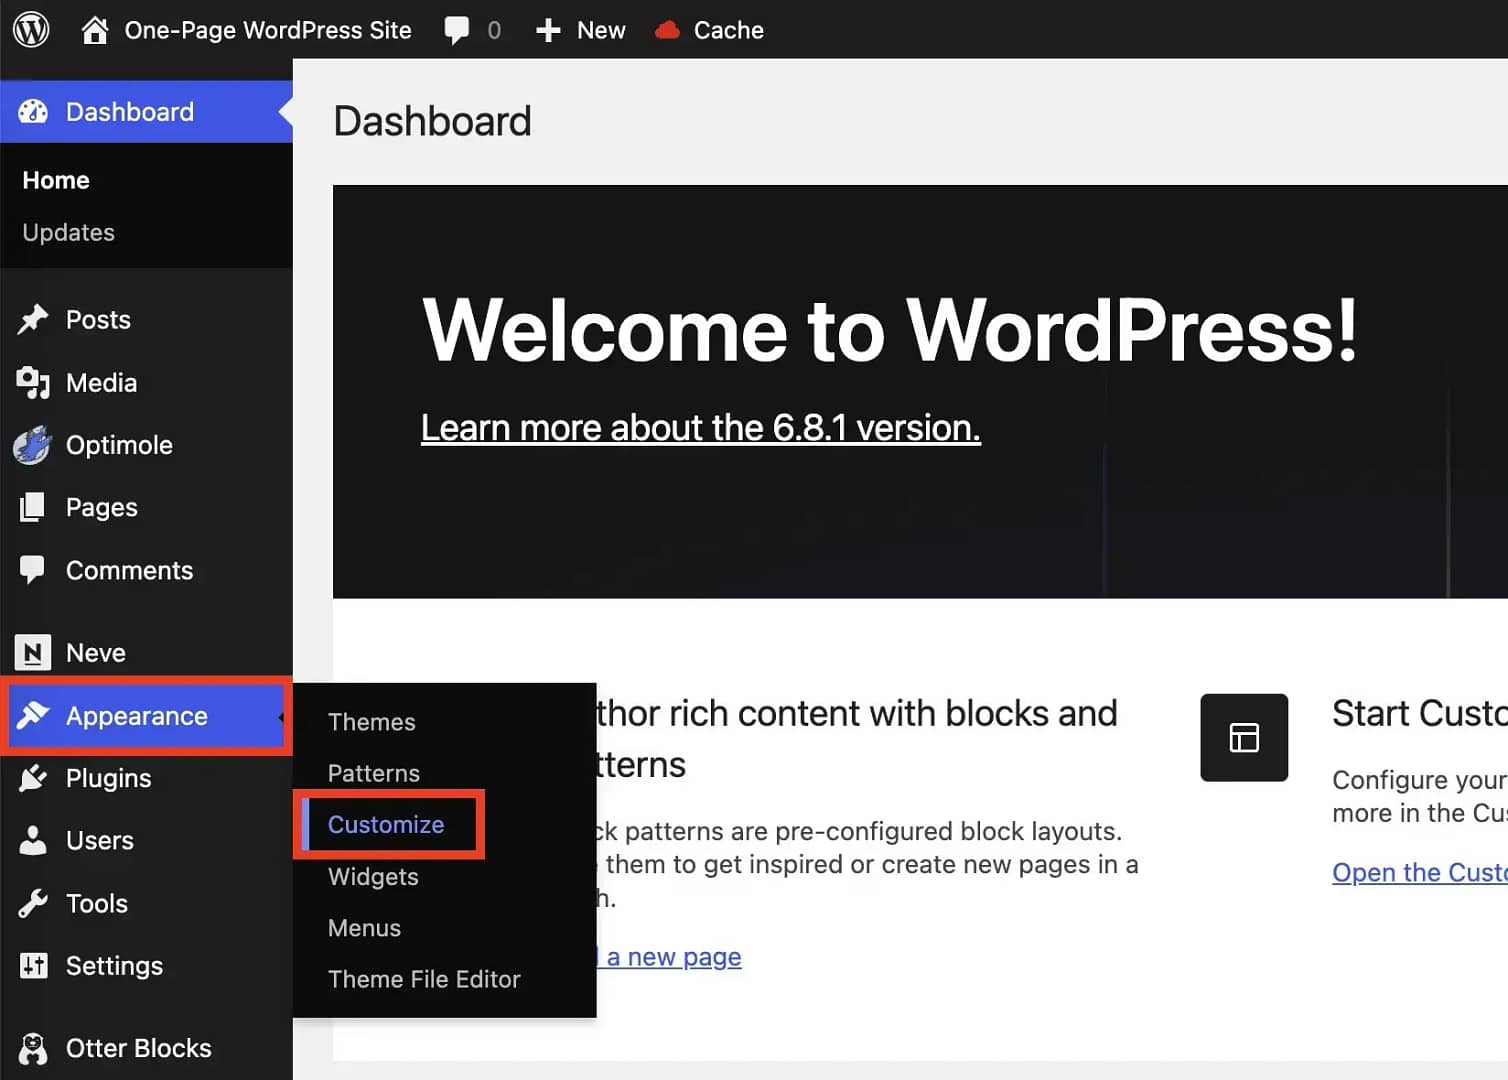Open the Dashboard menu item
Viewport: 1508px width, 1080px height.
pyautogui.click(x=146, y=112)
